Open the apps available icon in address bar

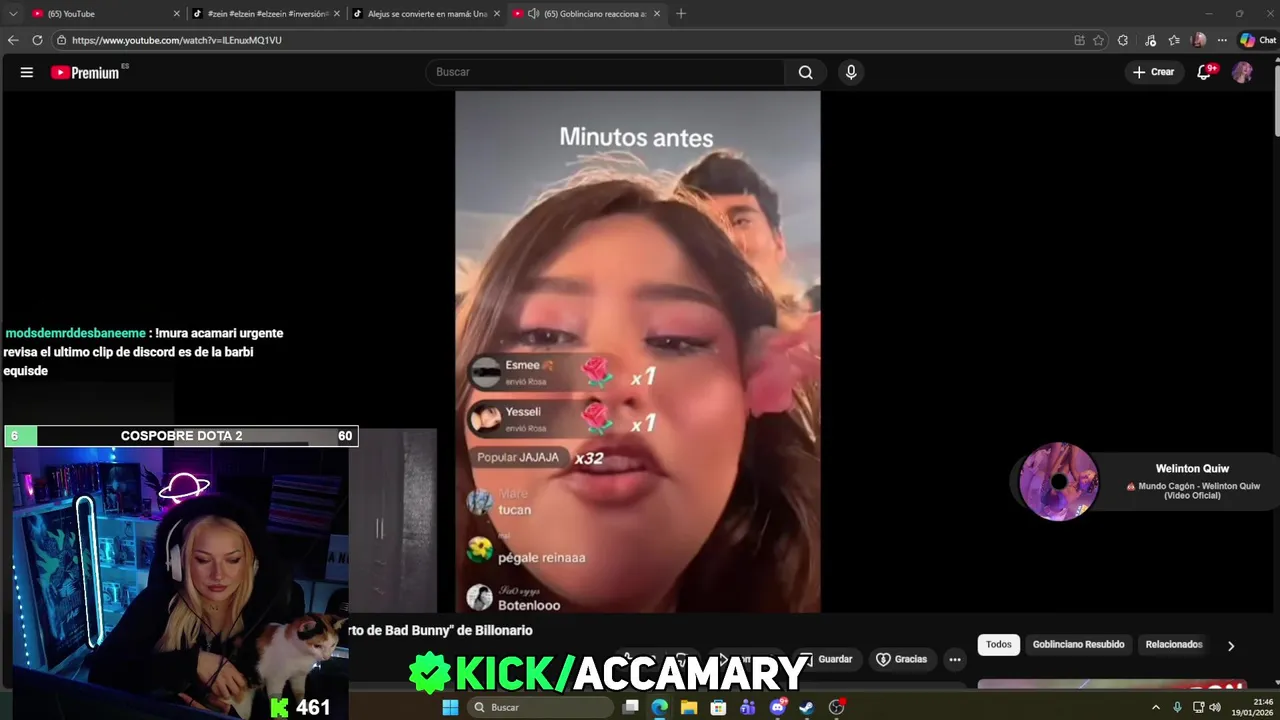(1079, 40)
